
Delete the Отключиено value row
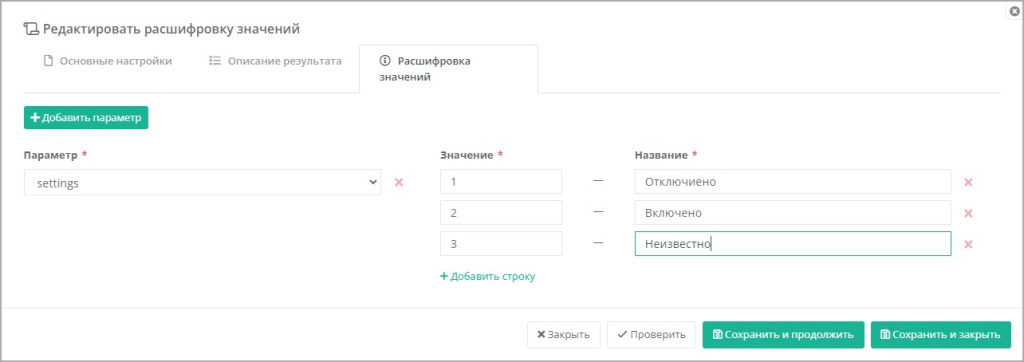(968, 182)
